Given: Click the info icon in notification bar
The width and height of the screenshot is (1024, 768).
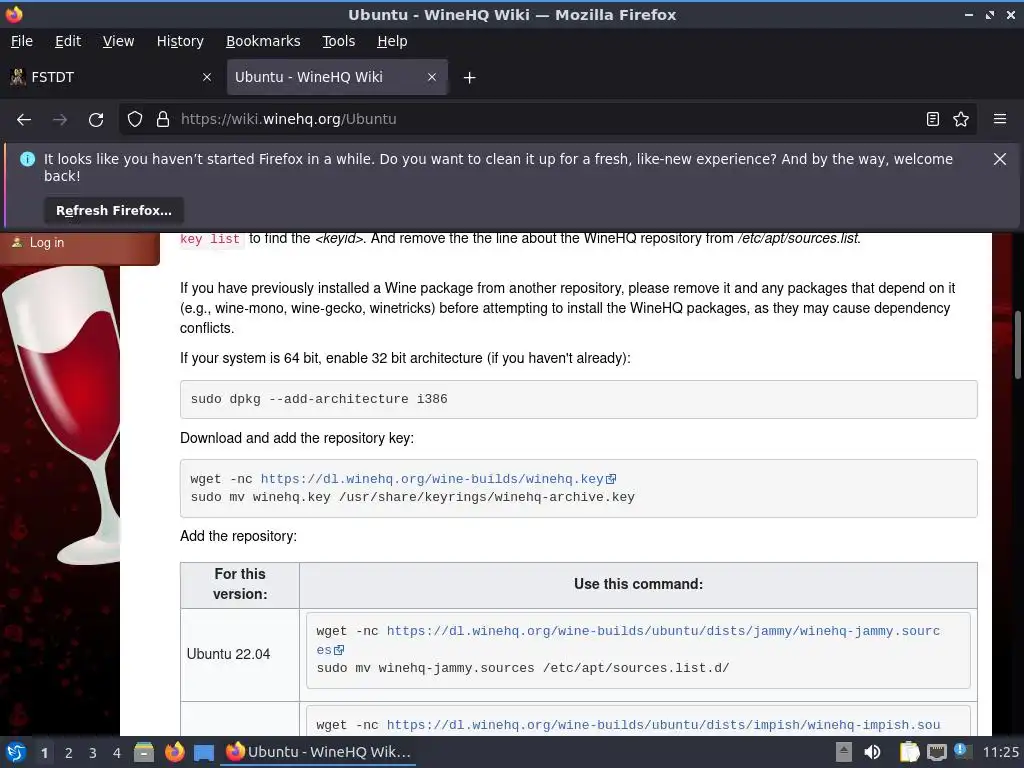Looking at the screenshot, I should 27,159.
